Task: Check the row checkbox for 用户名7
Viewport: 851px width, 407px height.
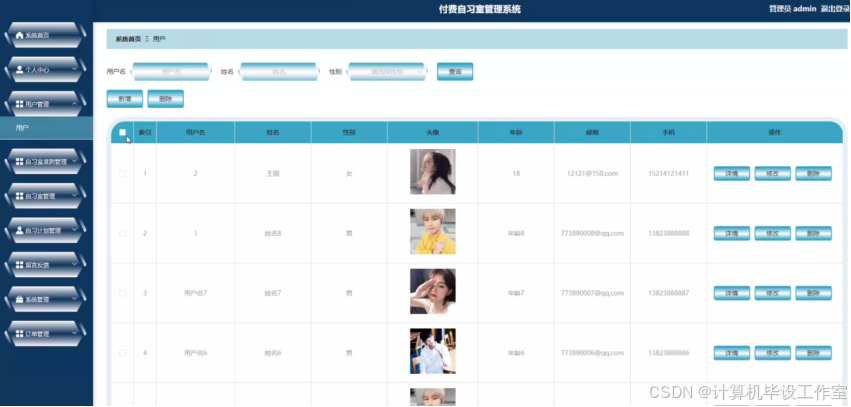Action: 123,293
